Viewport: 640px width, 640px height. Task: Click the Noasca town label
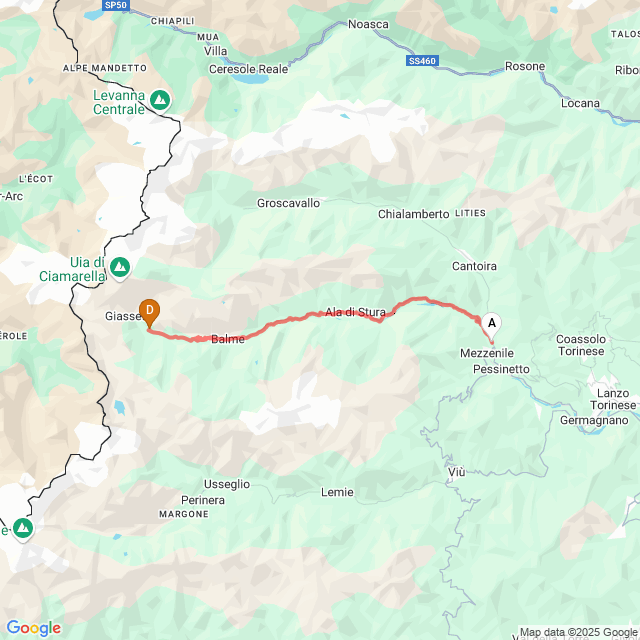coord(368,24)
